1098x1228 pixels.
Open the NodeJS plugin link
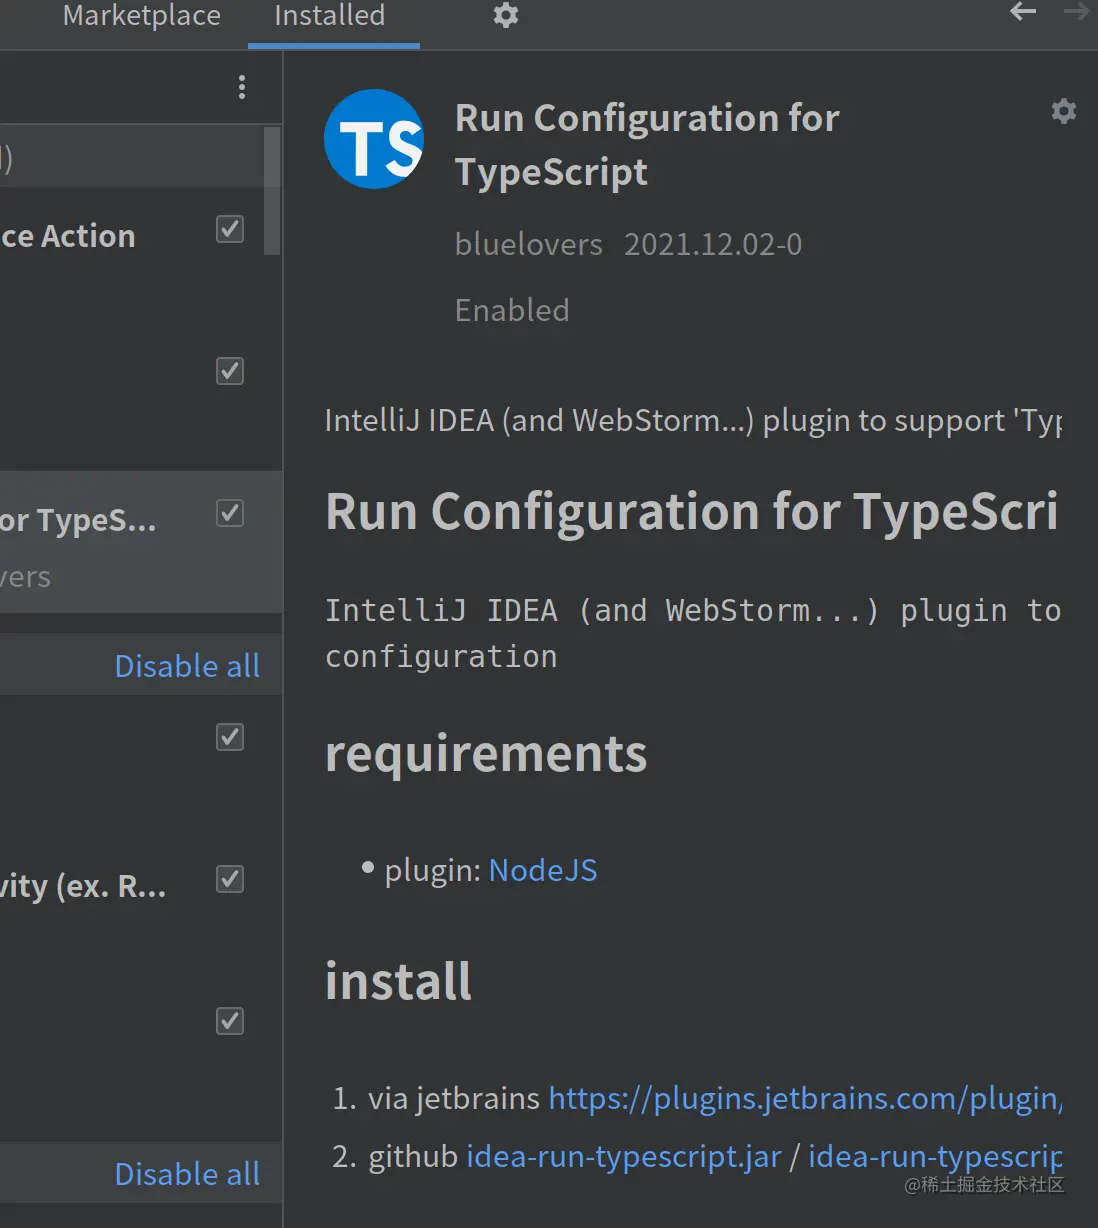[543, 870]
